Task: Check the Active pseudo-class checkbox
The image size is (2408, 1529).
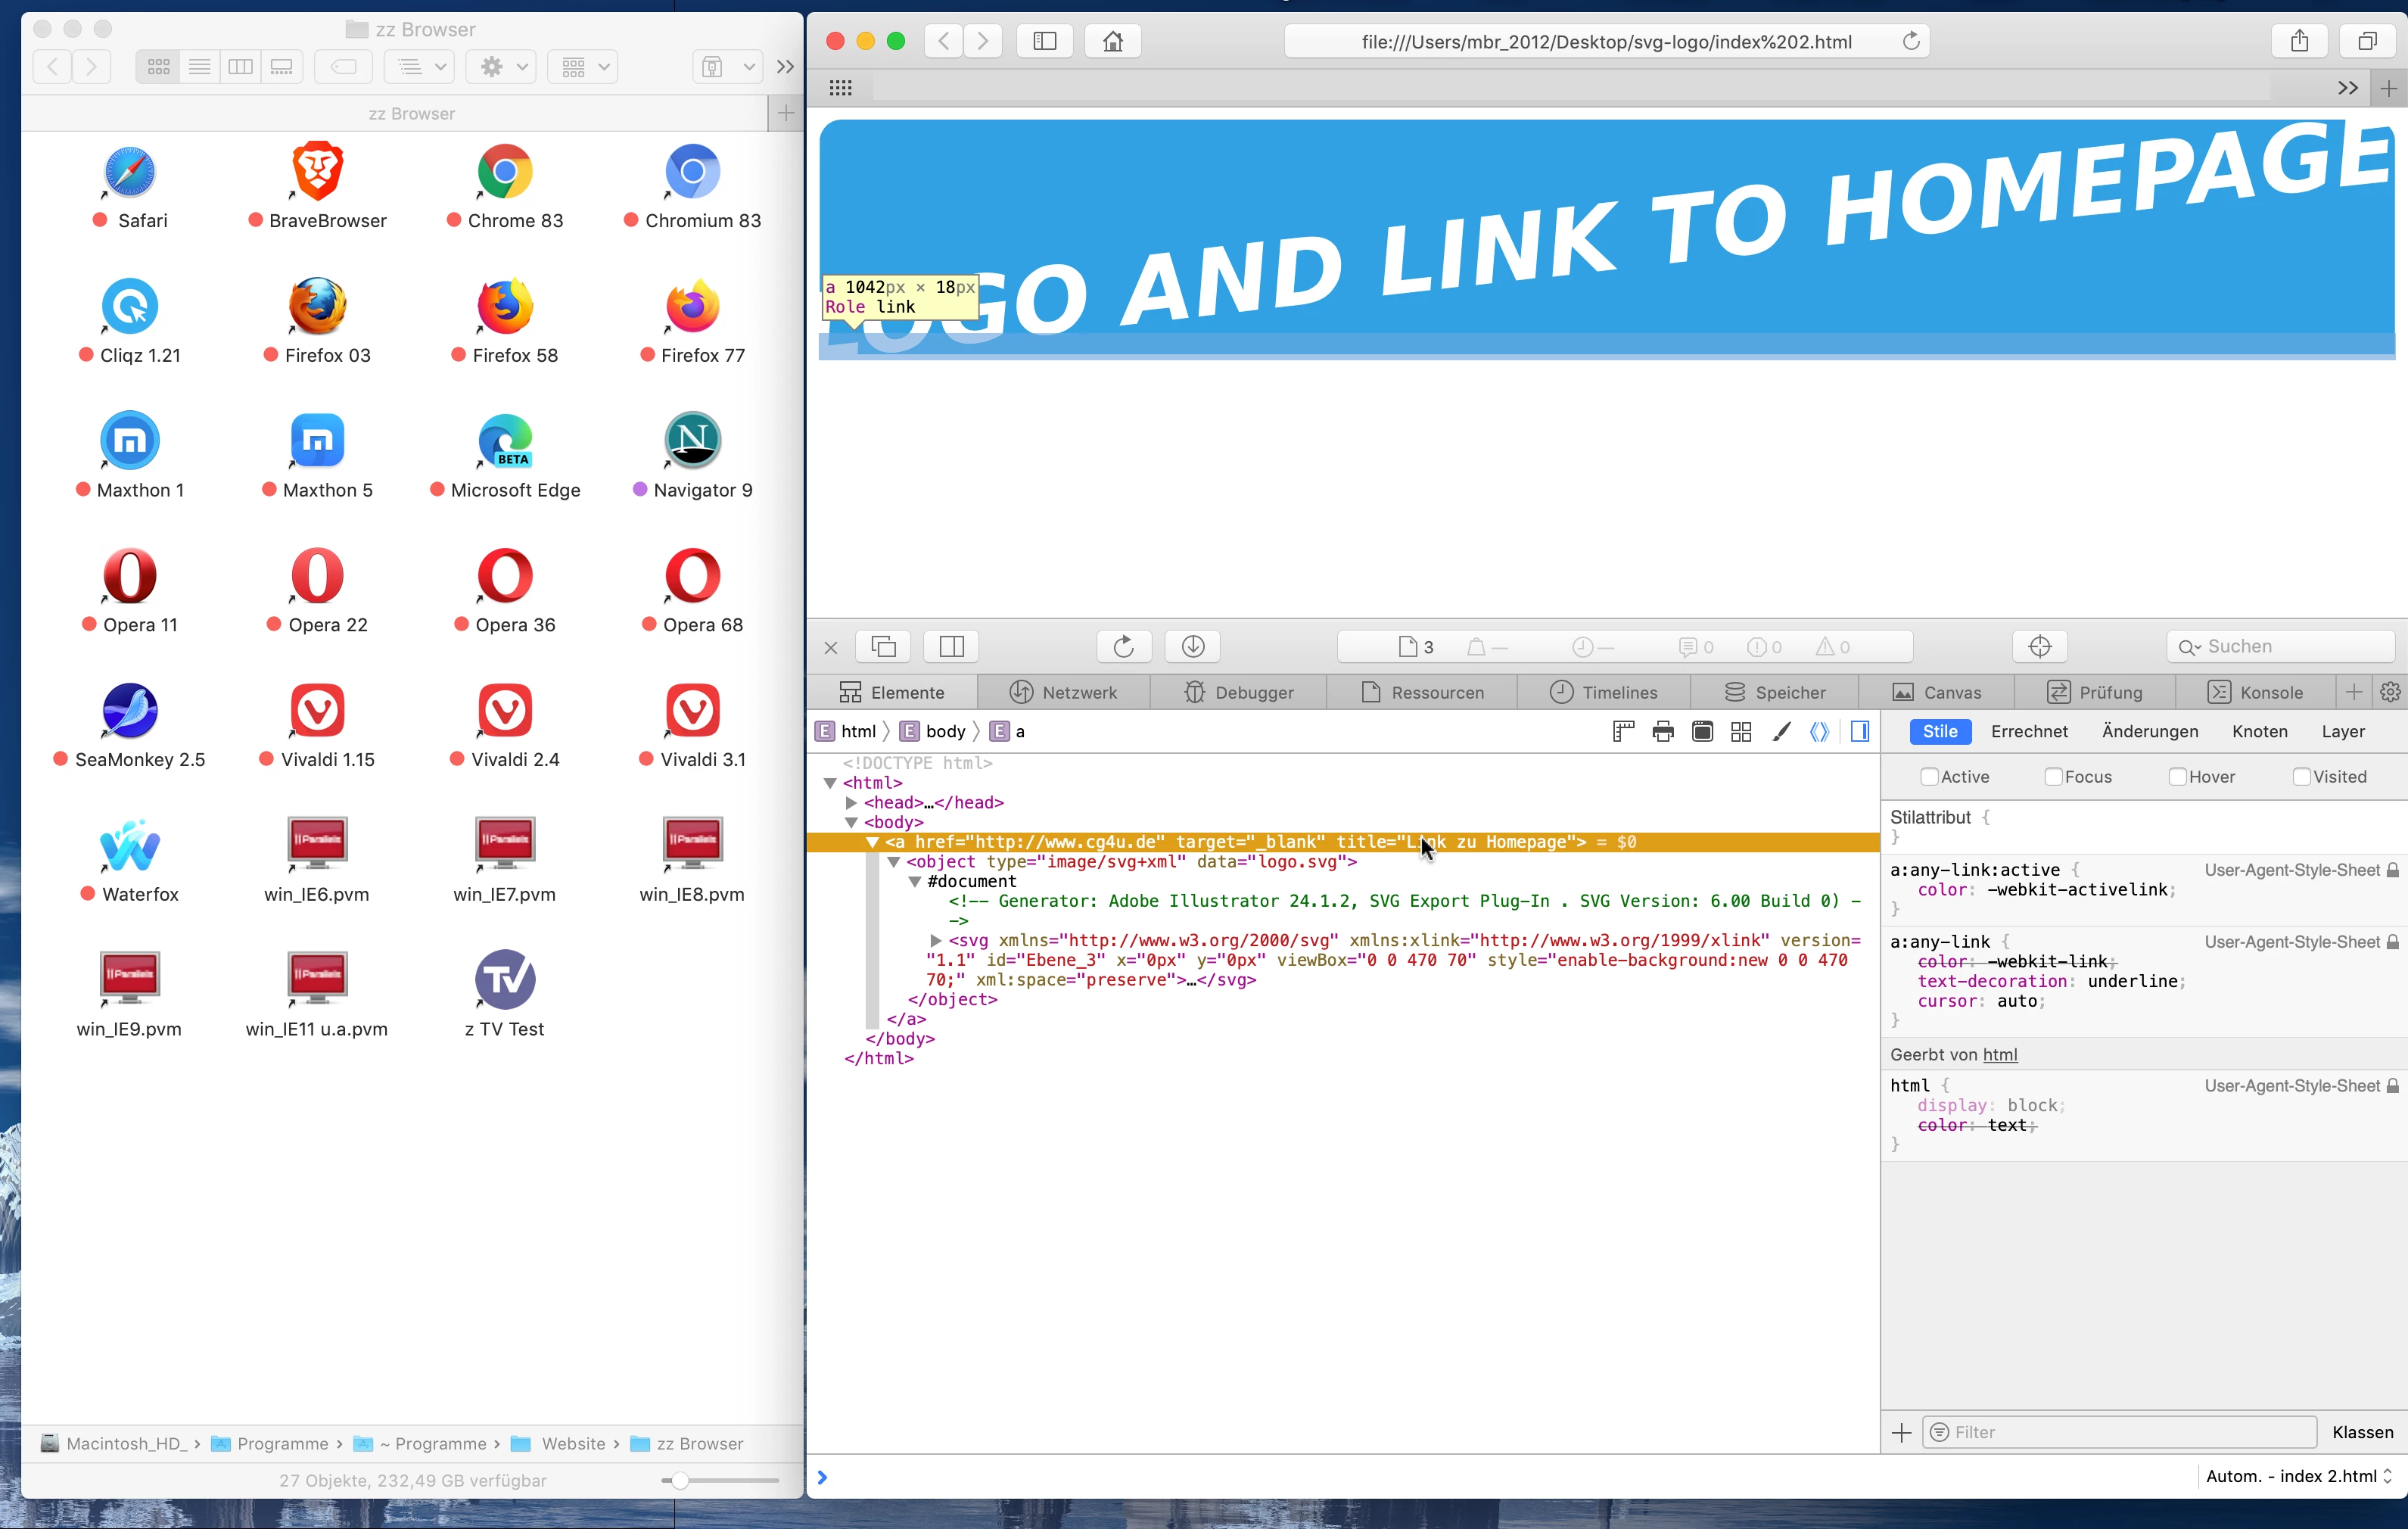Action: [1929, 777]
